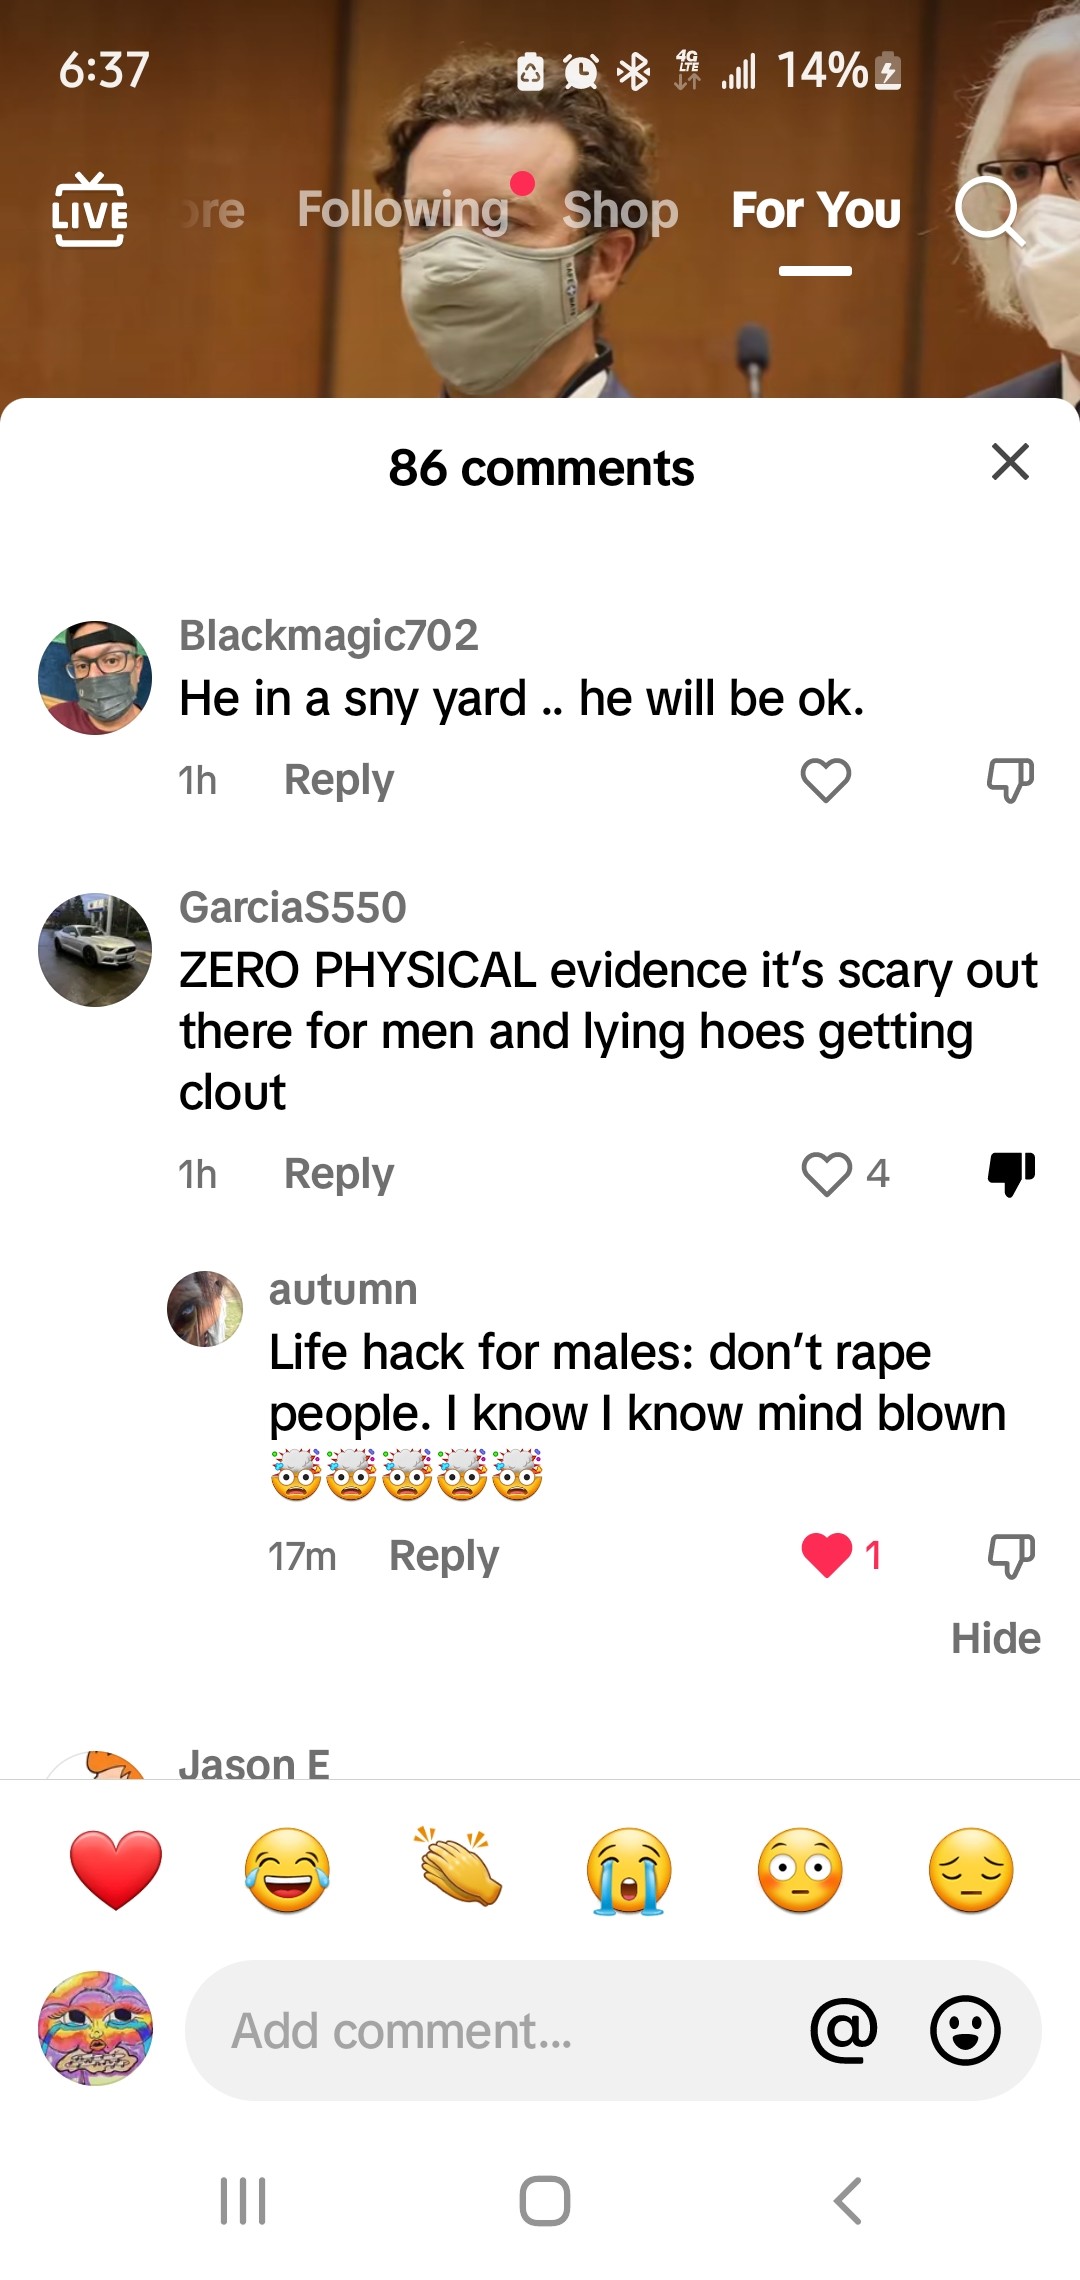
Task: Reply to Blackmagic702's comment
Action: (x=339, y=780)
